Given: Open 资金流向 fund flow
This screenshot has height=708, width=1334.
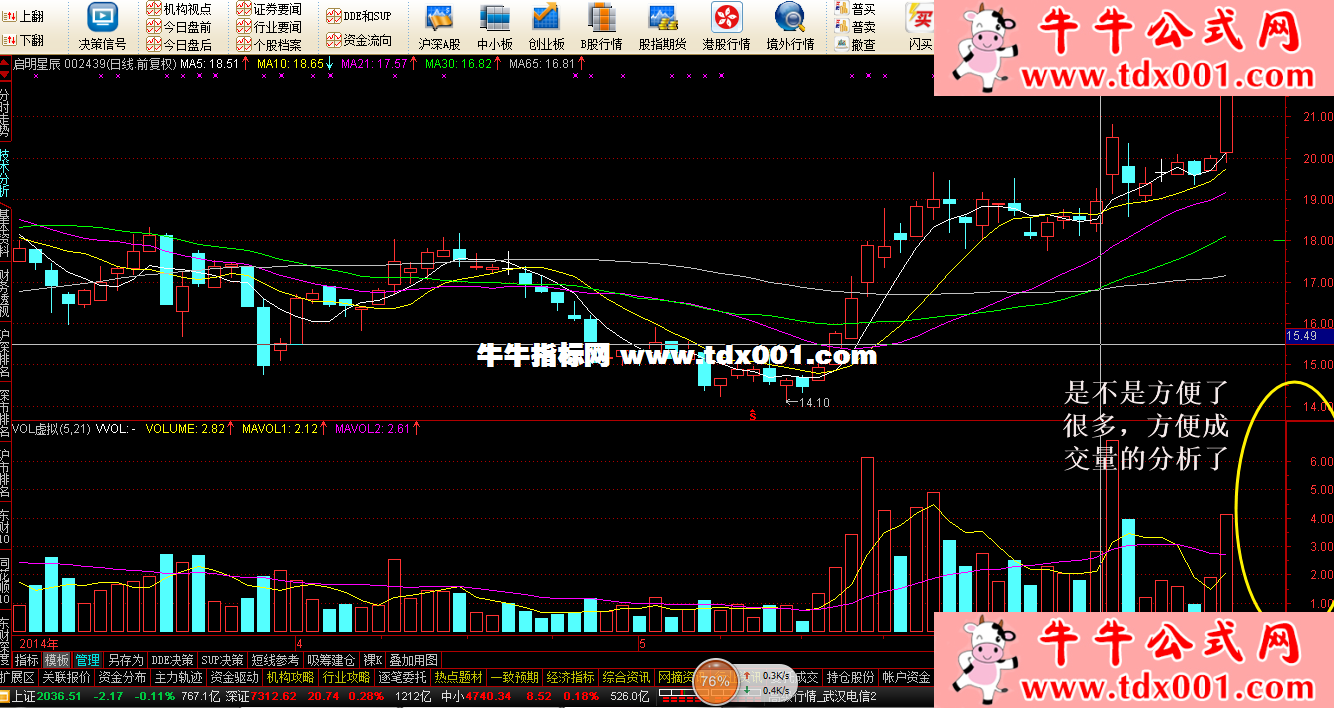Looking at the screenshot, I should click(x=360, y=41).
